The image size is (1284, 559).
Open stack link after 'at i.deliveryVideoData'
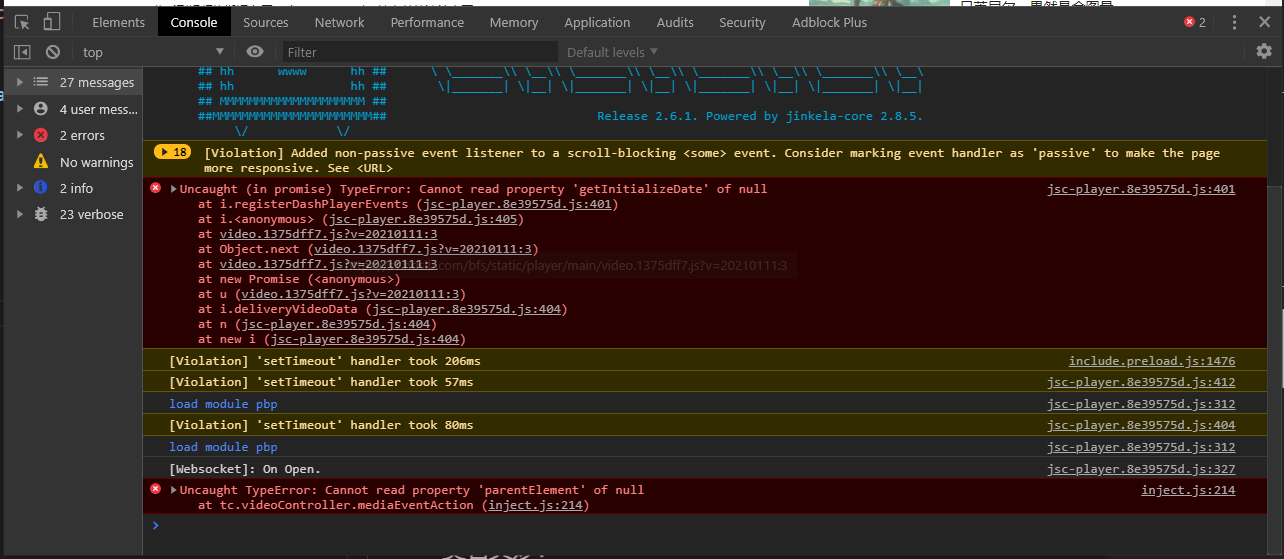(x=466, y=309)
